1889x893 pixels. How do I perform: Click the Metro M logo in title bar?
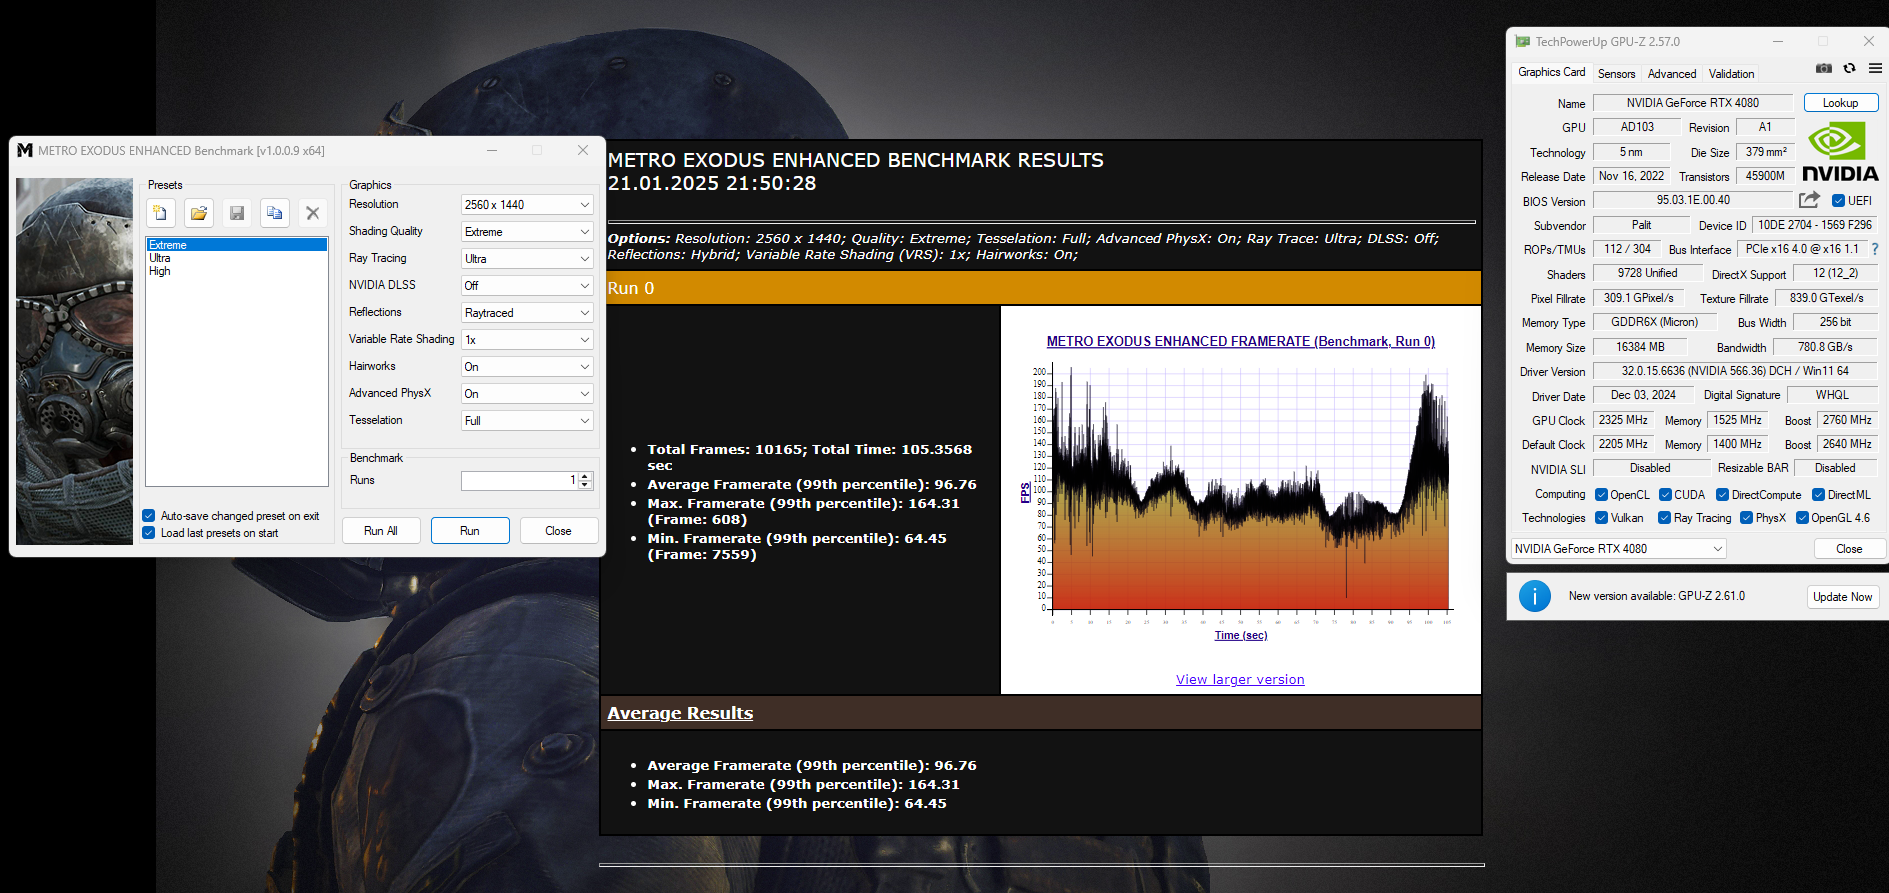pyautogui.click(x=25, y=150)
